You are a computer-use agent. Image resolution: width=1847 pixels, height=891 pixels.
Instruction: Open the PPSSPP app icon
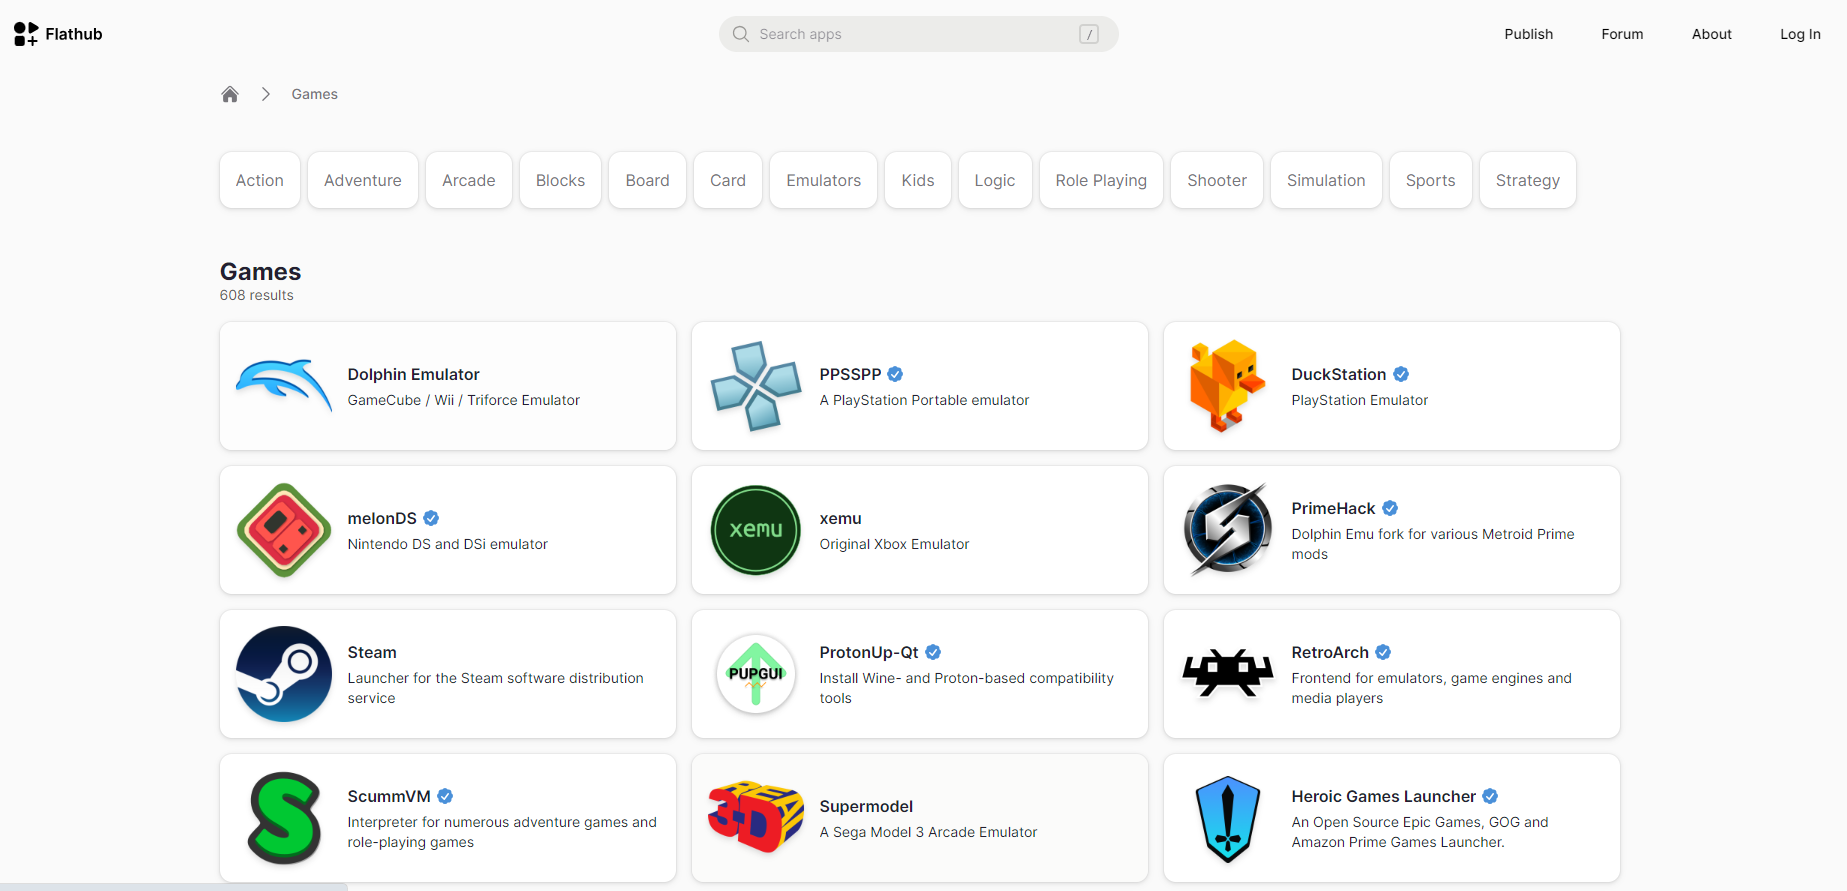tap(756, 386)
